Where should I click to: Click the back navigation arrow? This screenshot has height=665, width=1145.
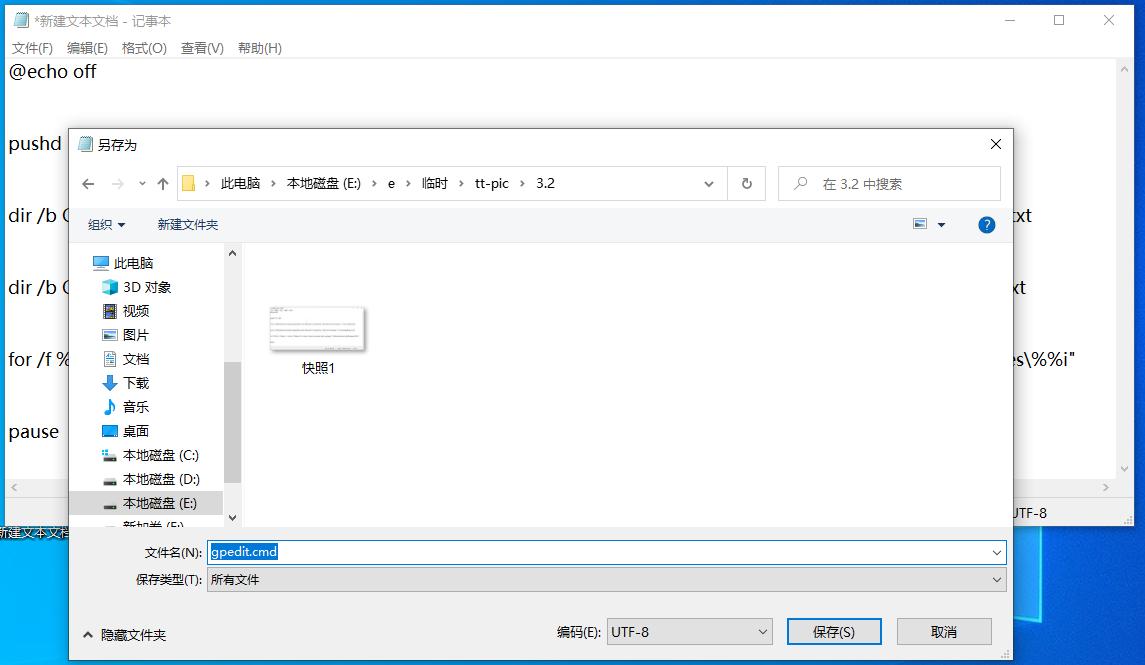88,184
